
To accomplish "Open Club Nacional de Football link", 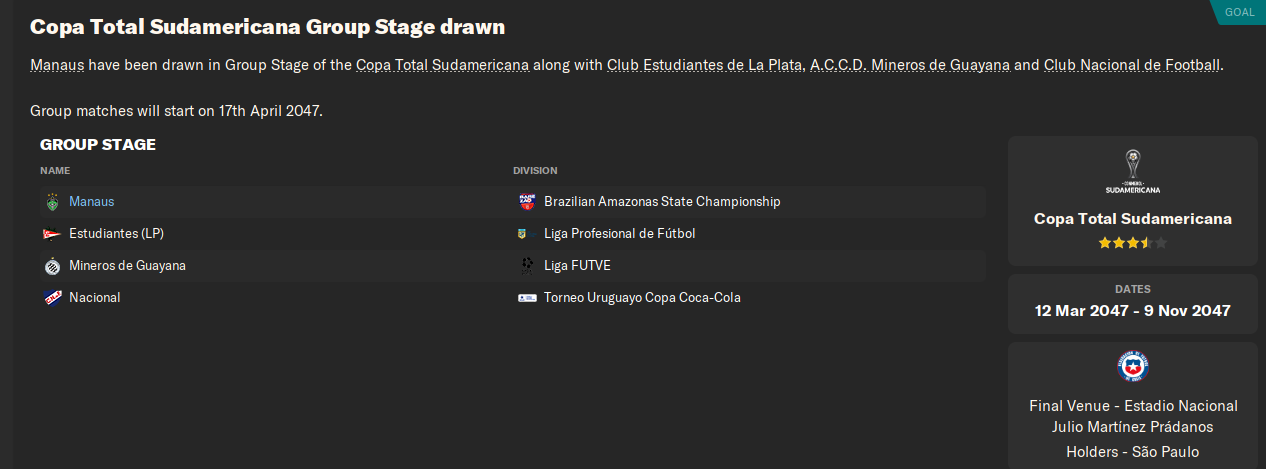I will pos(1131,65).
